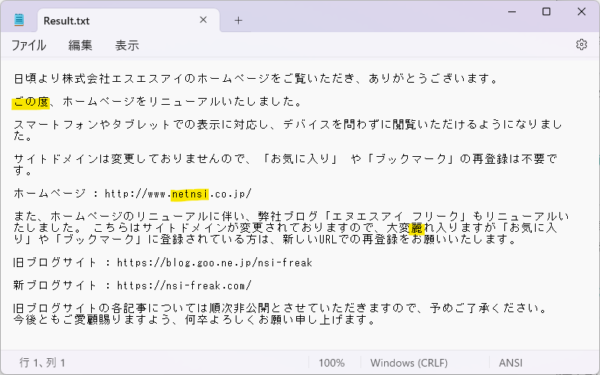
Task: Click the highlighted netnsi in URL
Action: 189,194
